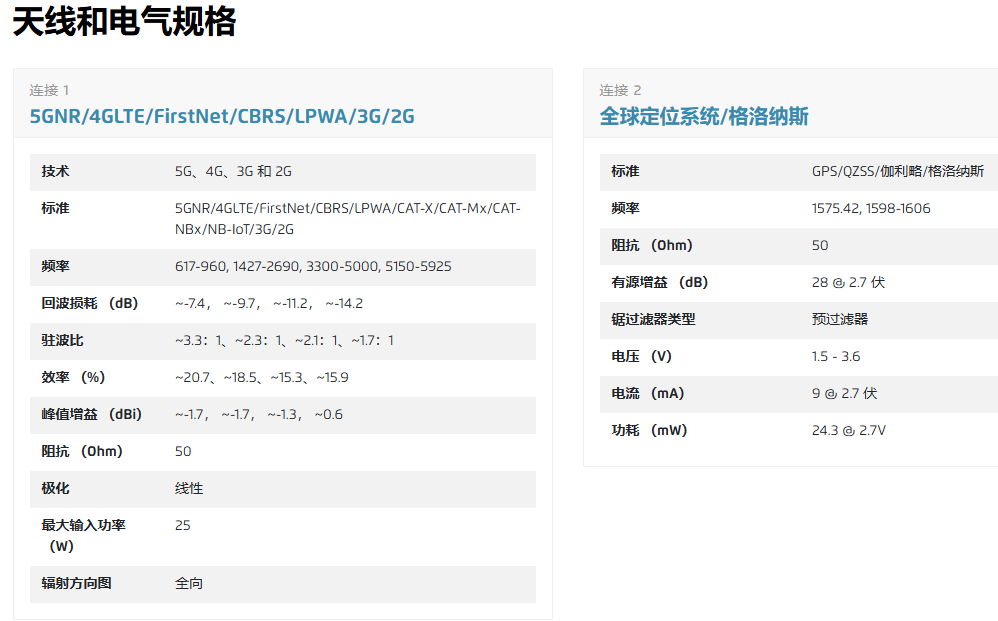The width and height of the screenshot is (998, 621).
Task: Select the efficiency values ~20.7、~18.5、~15.3、~15.9
Action: [262, 377]
